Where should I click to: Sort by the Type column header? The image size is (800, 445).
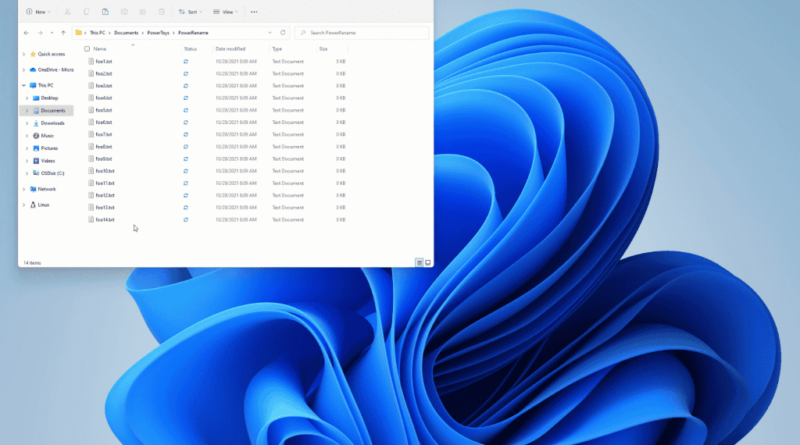[x=277, y=49]
